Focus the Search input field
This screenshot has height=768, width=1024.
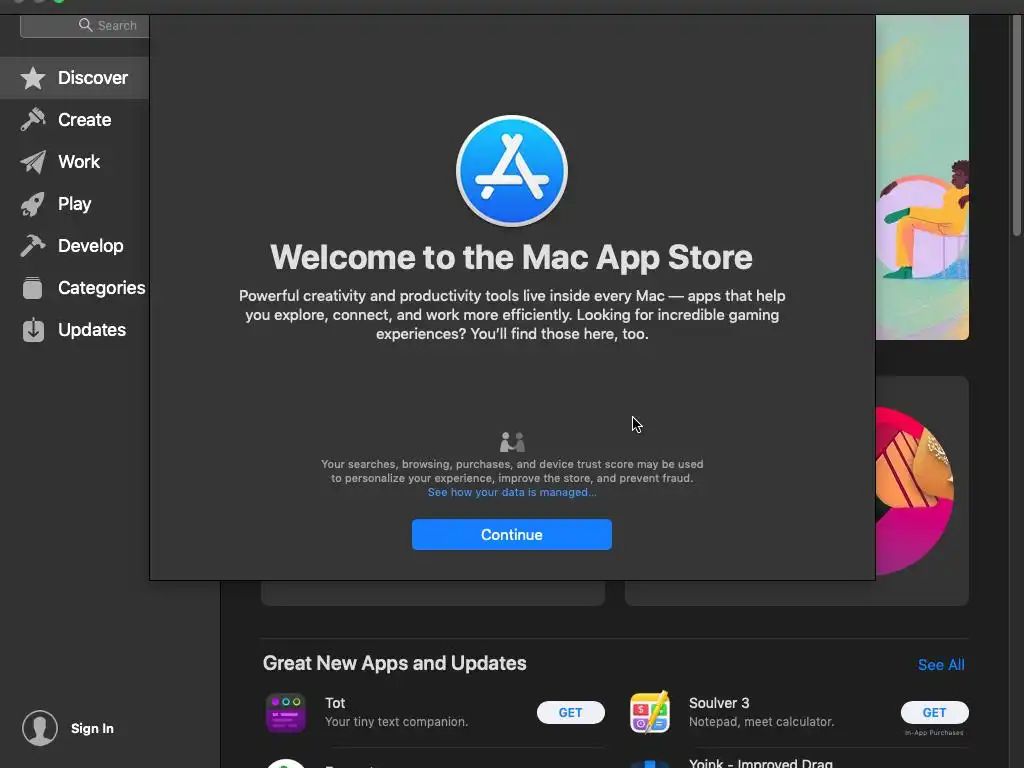coord(85,25)
